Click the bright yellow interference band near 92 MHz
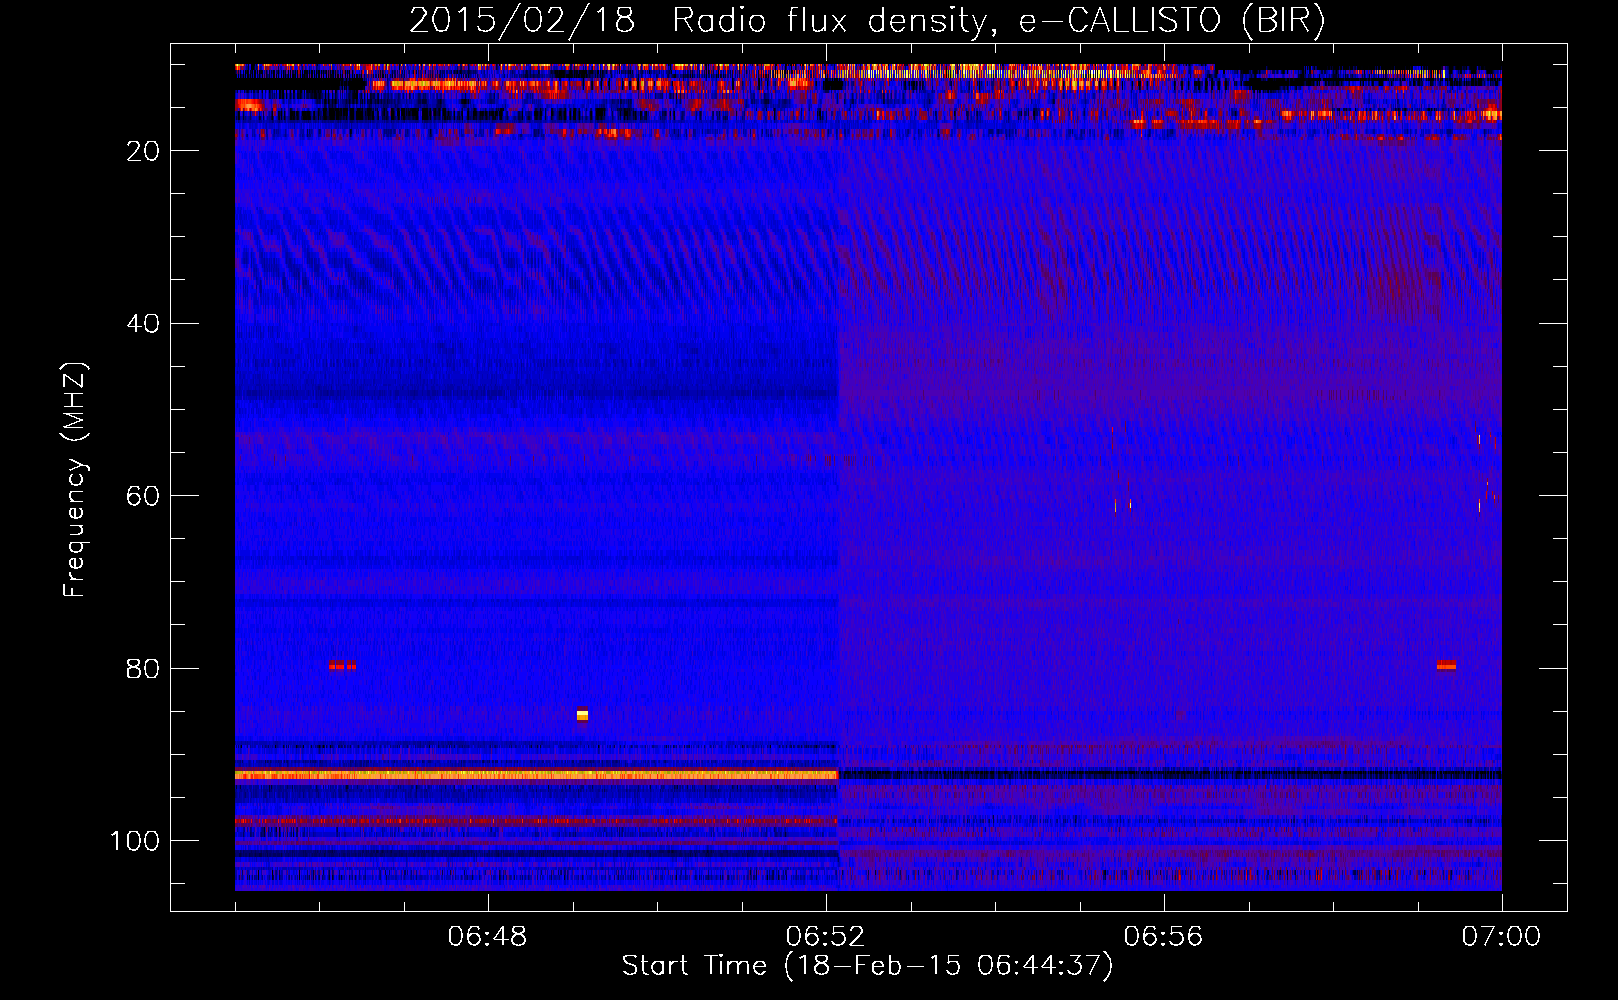The height and width of the screenshot is (1000, 1618). pyautogui.click(x=536, y=775)
